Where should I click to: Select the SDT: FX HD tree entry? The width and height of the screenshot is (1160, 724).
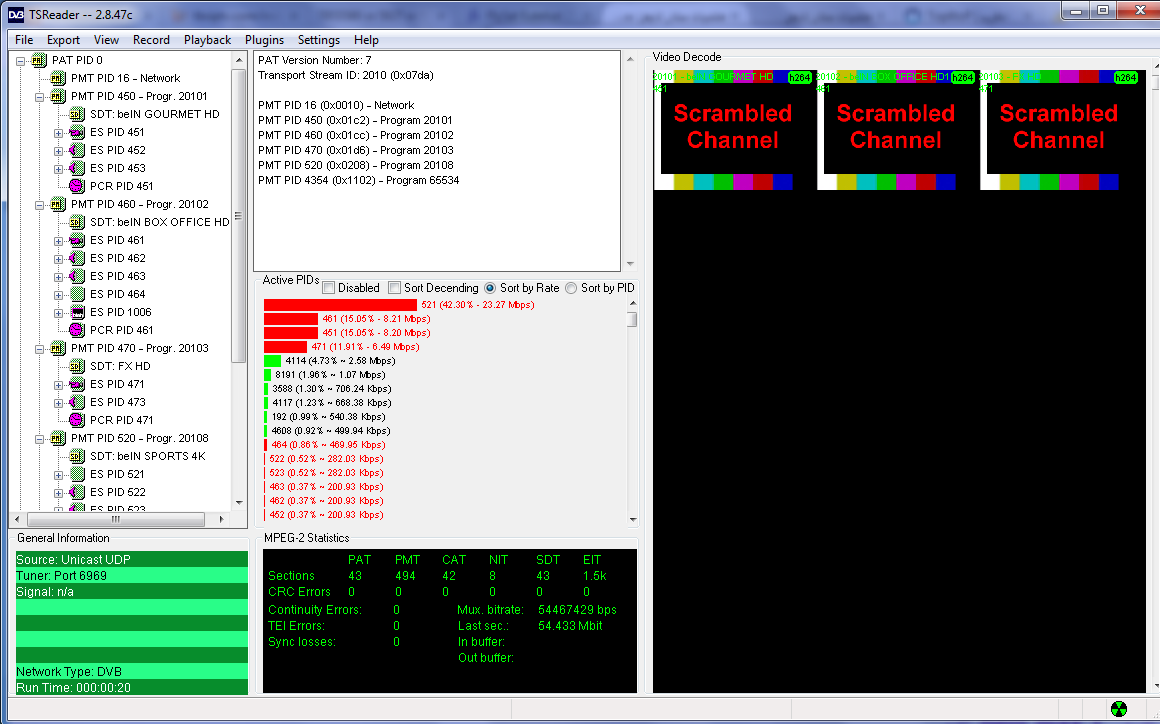tap(120, 366)
